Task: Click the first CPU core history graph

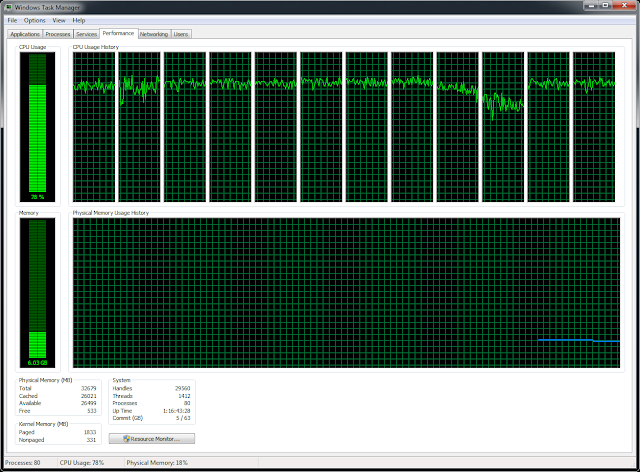Action: (x=94, y=127)
